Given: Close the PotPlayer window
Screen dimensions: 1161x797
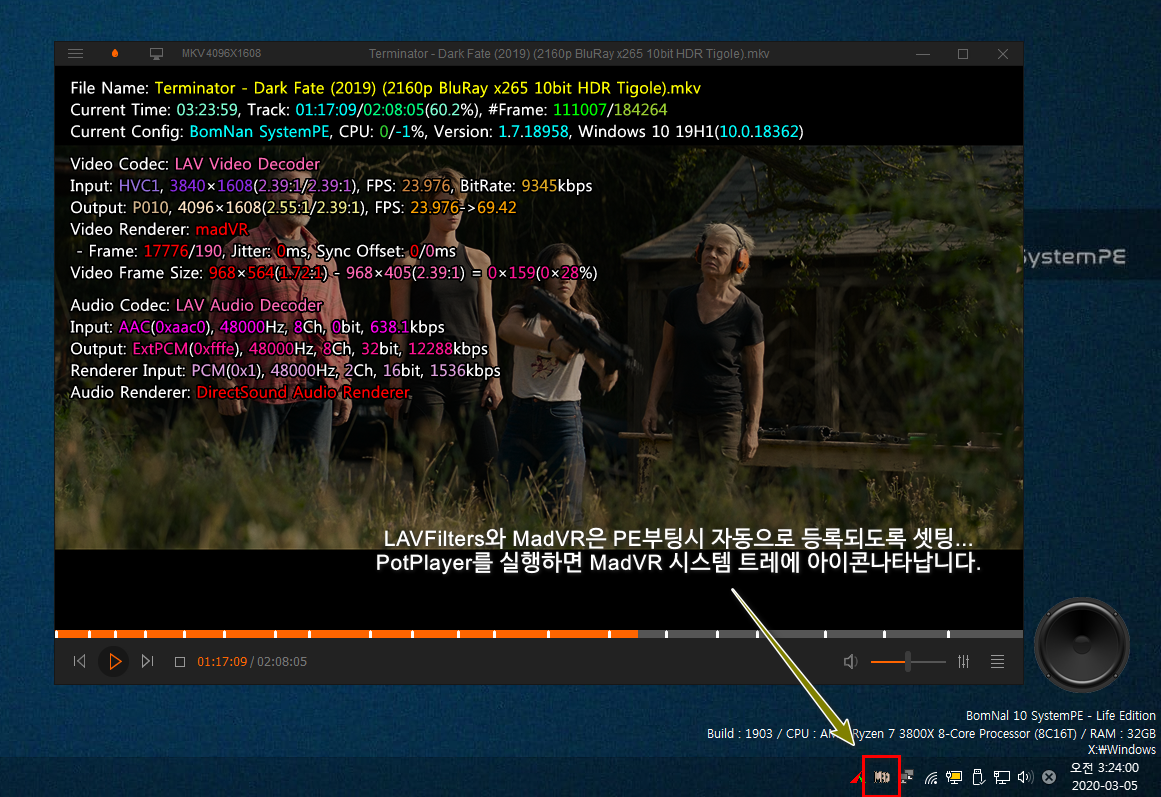Looking at the screenshot, I should click(1003, 53).
